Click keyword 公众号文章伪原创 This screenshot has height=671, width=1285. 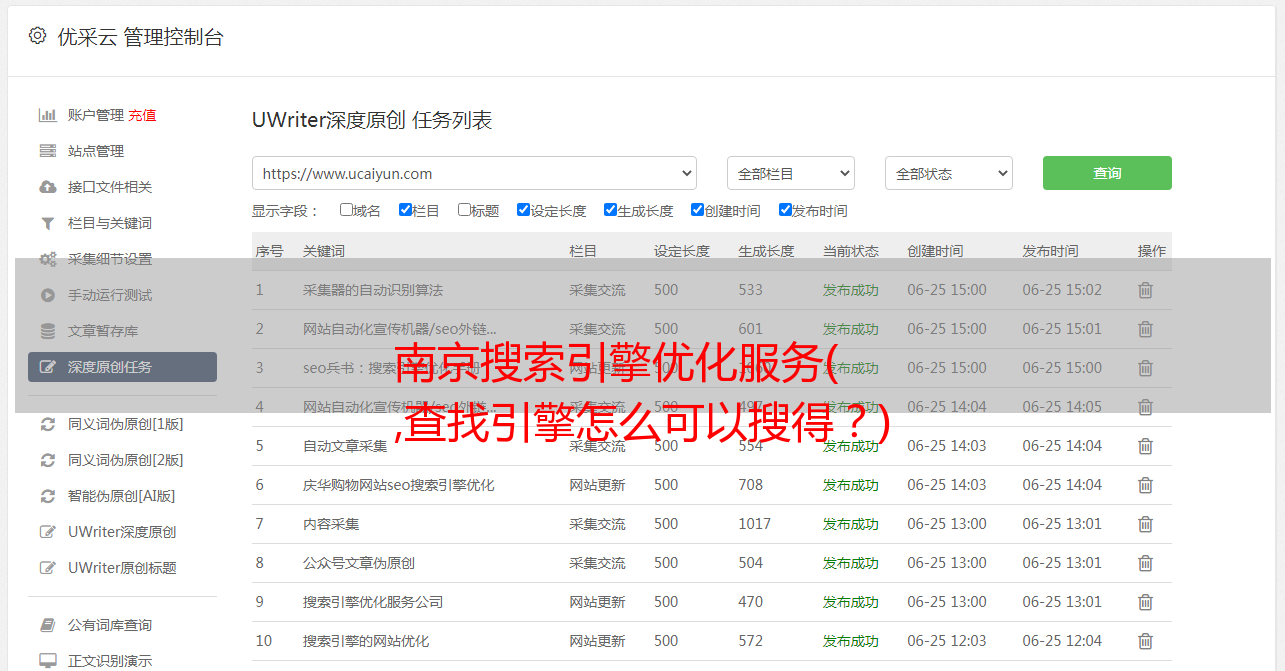click(359, 563)
